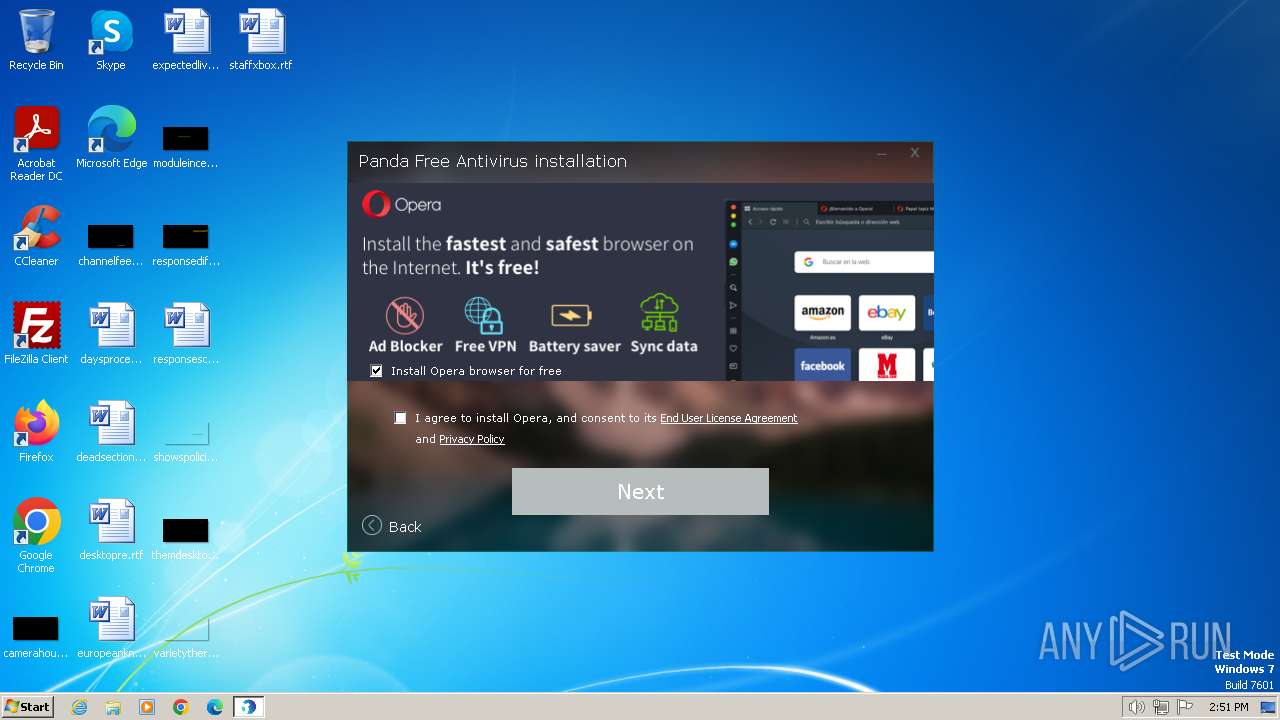The image size is (1280, 720).
Task: Go Back in the installer
Action: 392,526
